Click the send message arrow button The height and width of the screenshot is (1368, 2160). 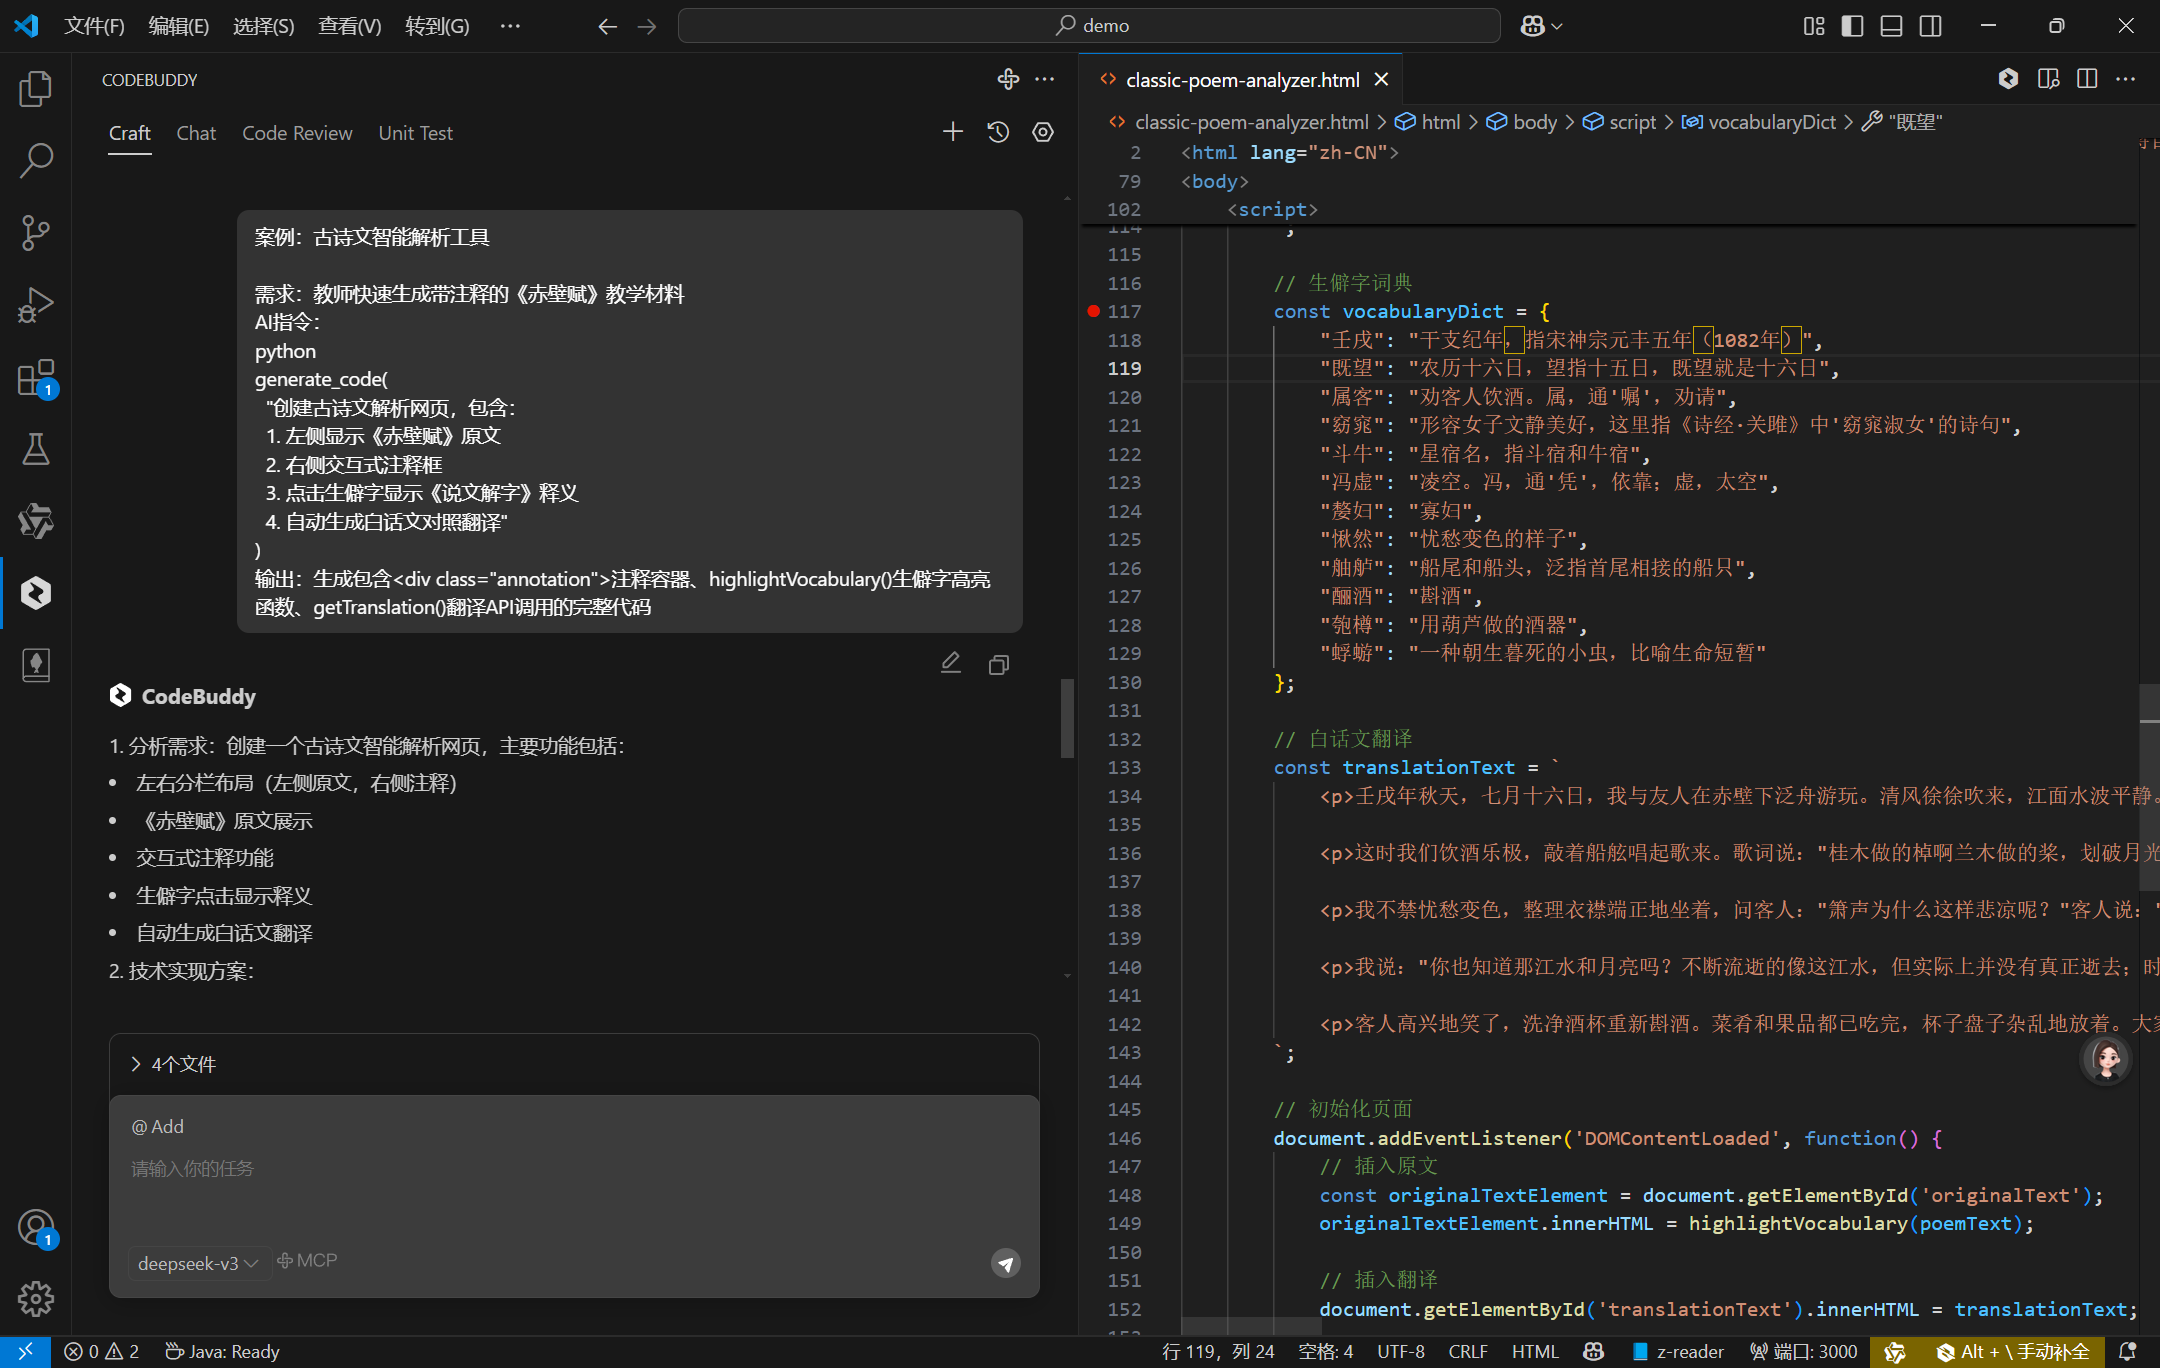[x=1005, y=1263]
